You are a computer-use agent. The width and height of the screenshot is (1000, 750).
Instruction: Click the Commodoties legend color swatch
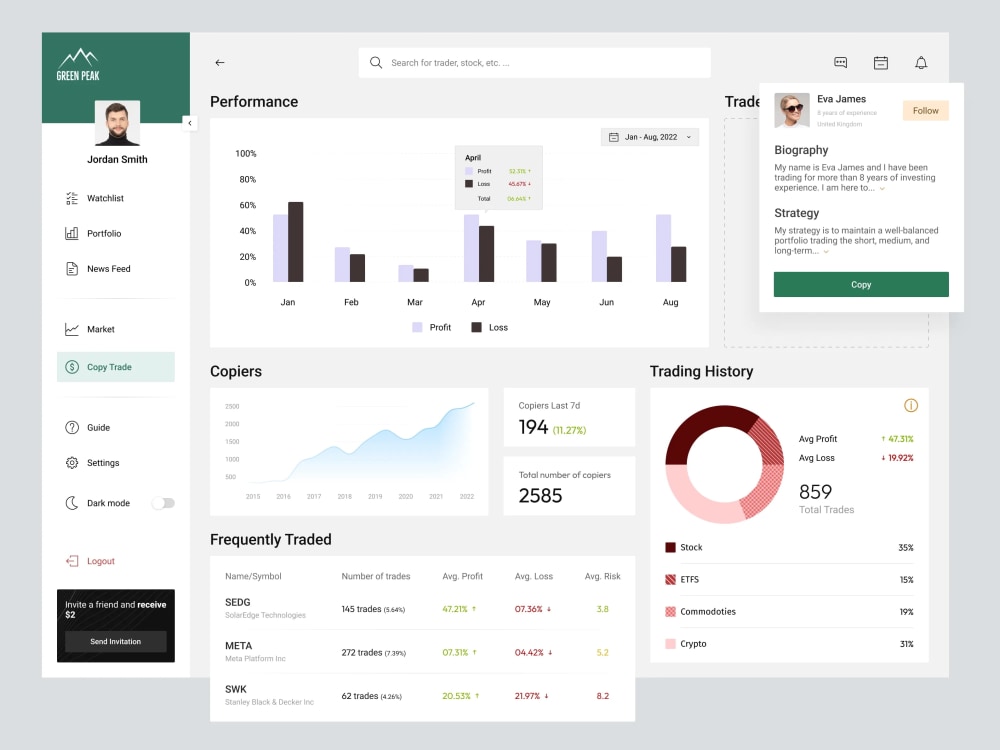(670, 612)
